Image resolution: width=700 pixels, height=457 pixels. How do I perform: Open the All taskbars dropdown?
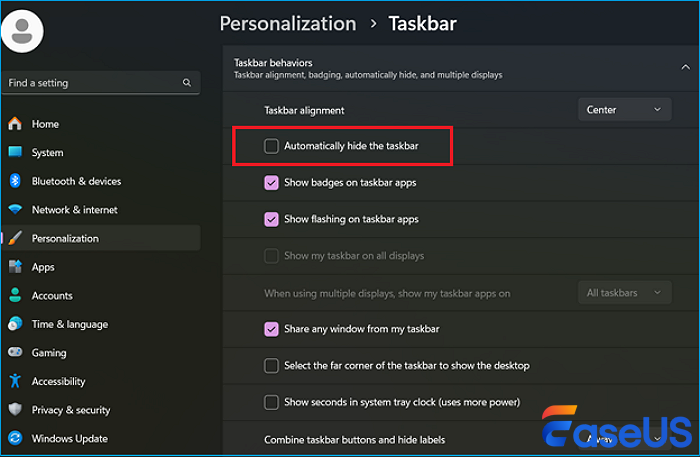click(623, 293)
